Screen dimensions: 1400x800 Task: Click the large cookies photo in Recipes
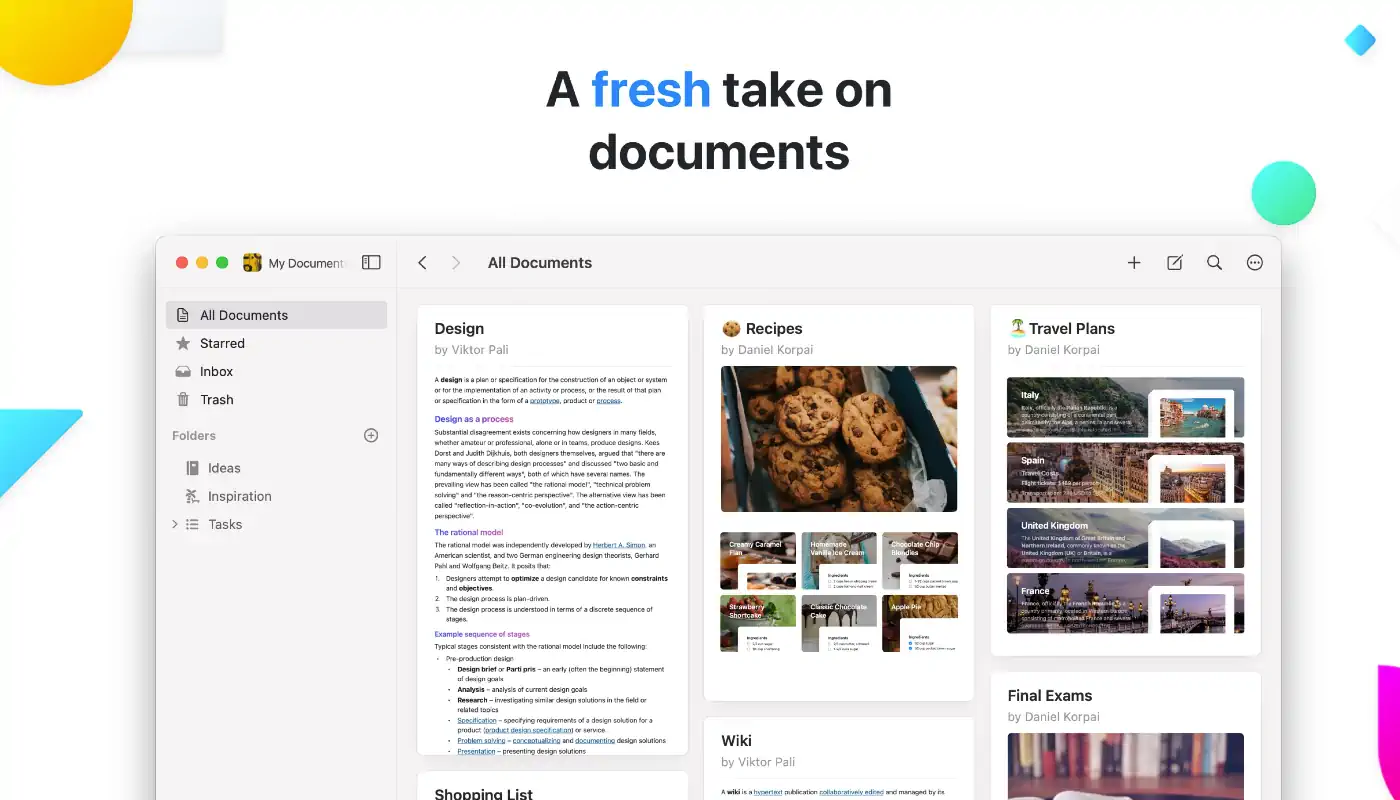tap(839, 439)
